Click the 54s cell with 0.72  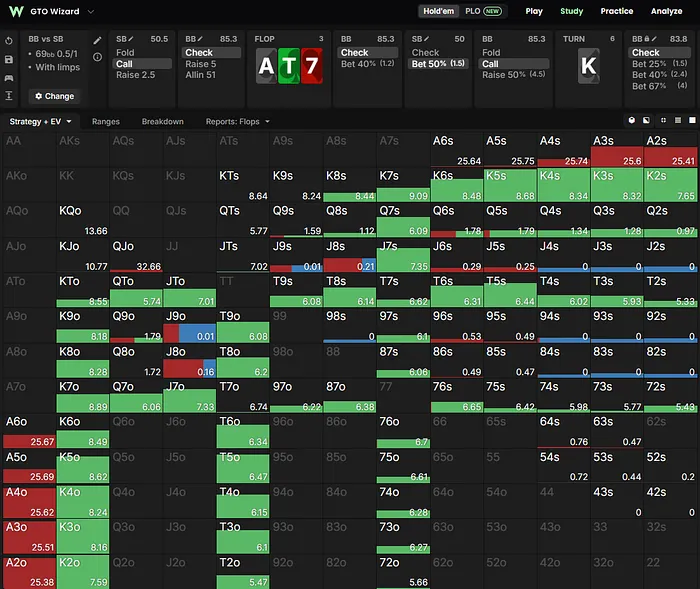[x=563, y=466]
